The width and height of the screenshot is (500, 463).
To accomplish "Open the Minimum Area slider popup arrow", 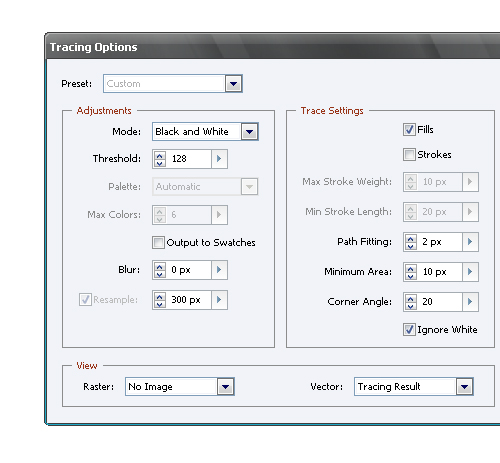I will point(470,272).
